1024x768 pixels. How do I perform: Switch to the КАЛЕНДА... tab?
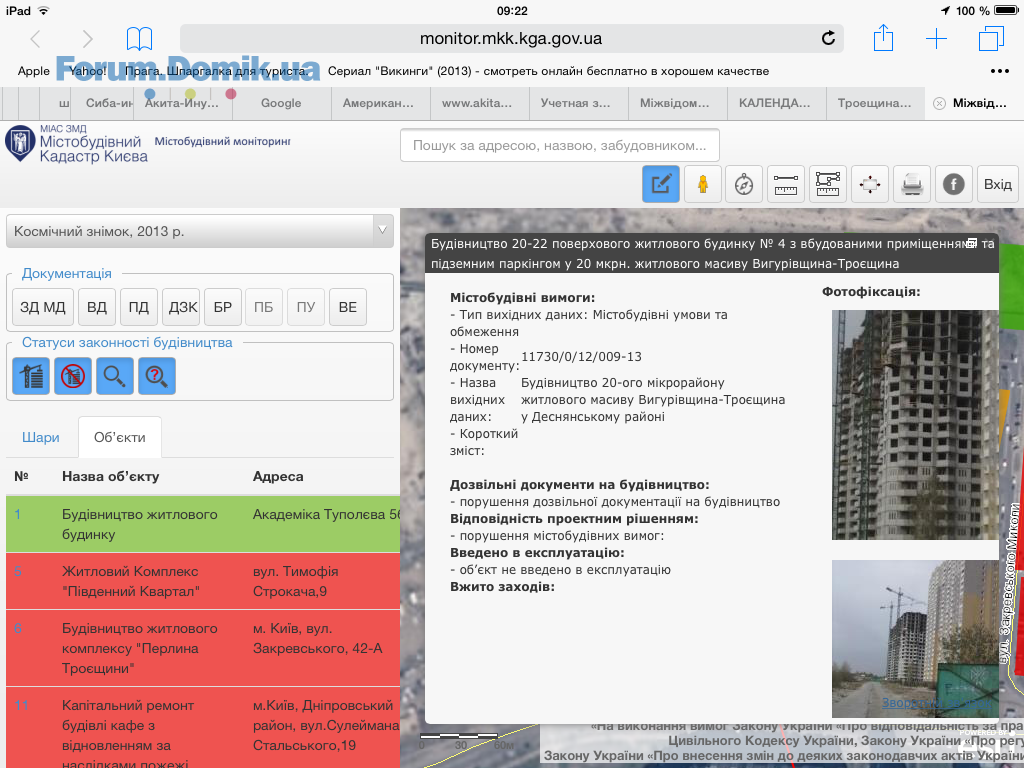[x=775, y=103]
